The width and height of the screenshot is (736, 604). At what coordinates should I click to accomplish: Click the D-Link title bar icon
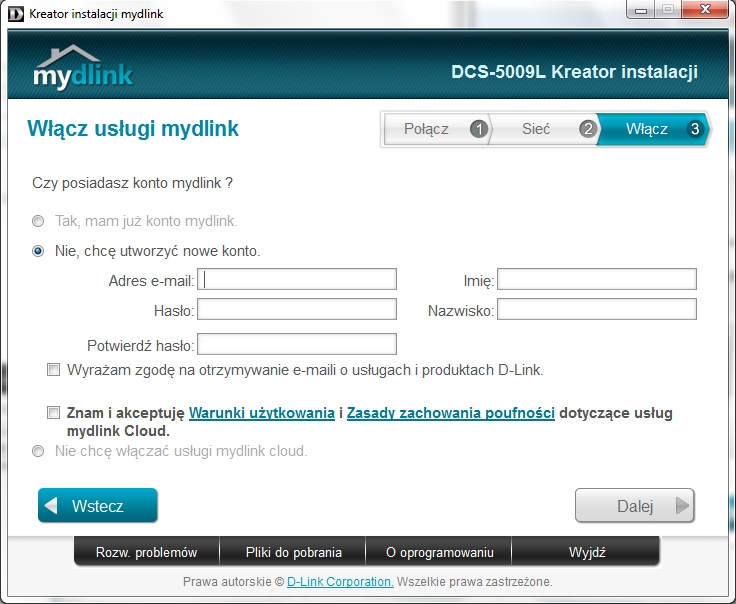tap(16, 14)
